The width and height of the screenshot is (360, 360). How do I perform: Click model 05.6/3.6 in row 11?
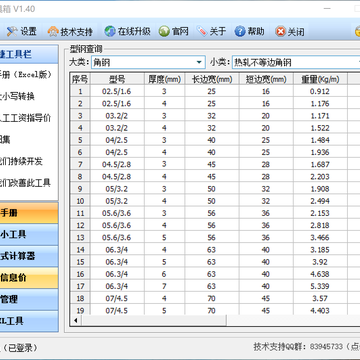pos(117,213)
